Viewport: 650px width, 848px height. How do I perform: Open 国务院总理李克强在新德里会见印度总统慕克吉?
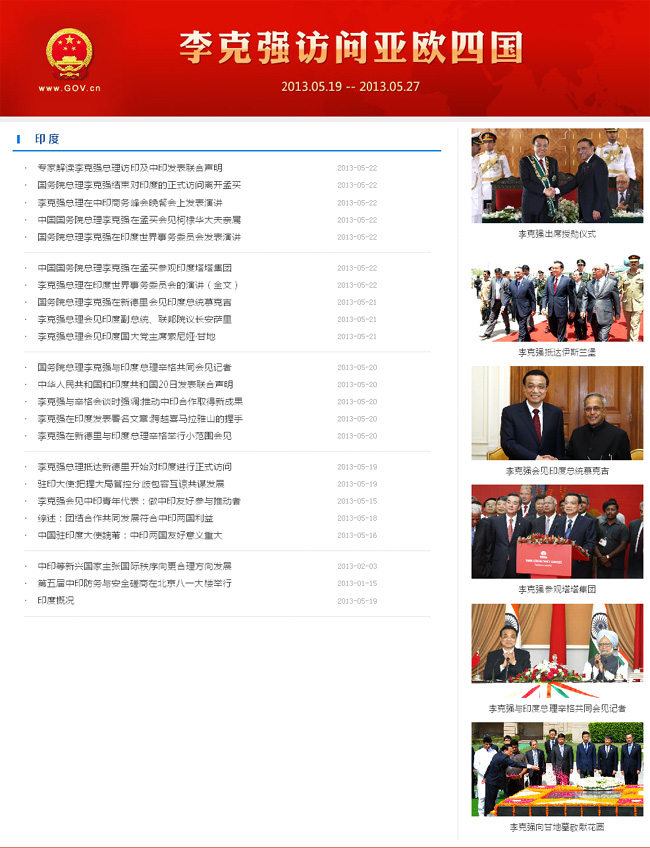pos(135,302)
